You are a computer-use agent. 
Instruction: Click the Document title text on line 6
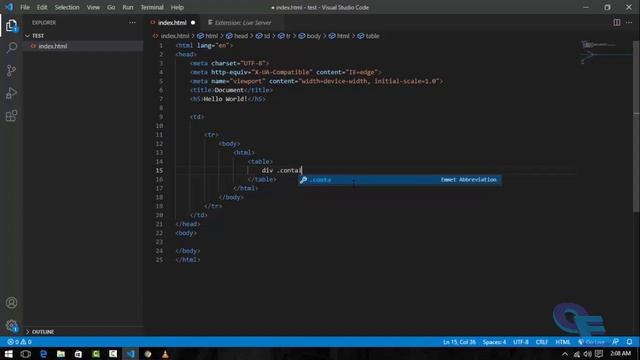(229, 90)
